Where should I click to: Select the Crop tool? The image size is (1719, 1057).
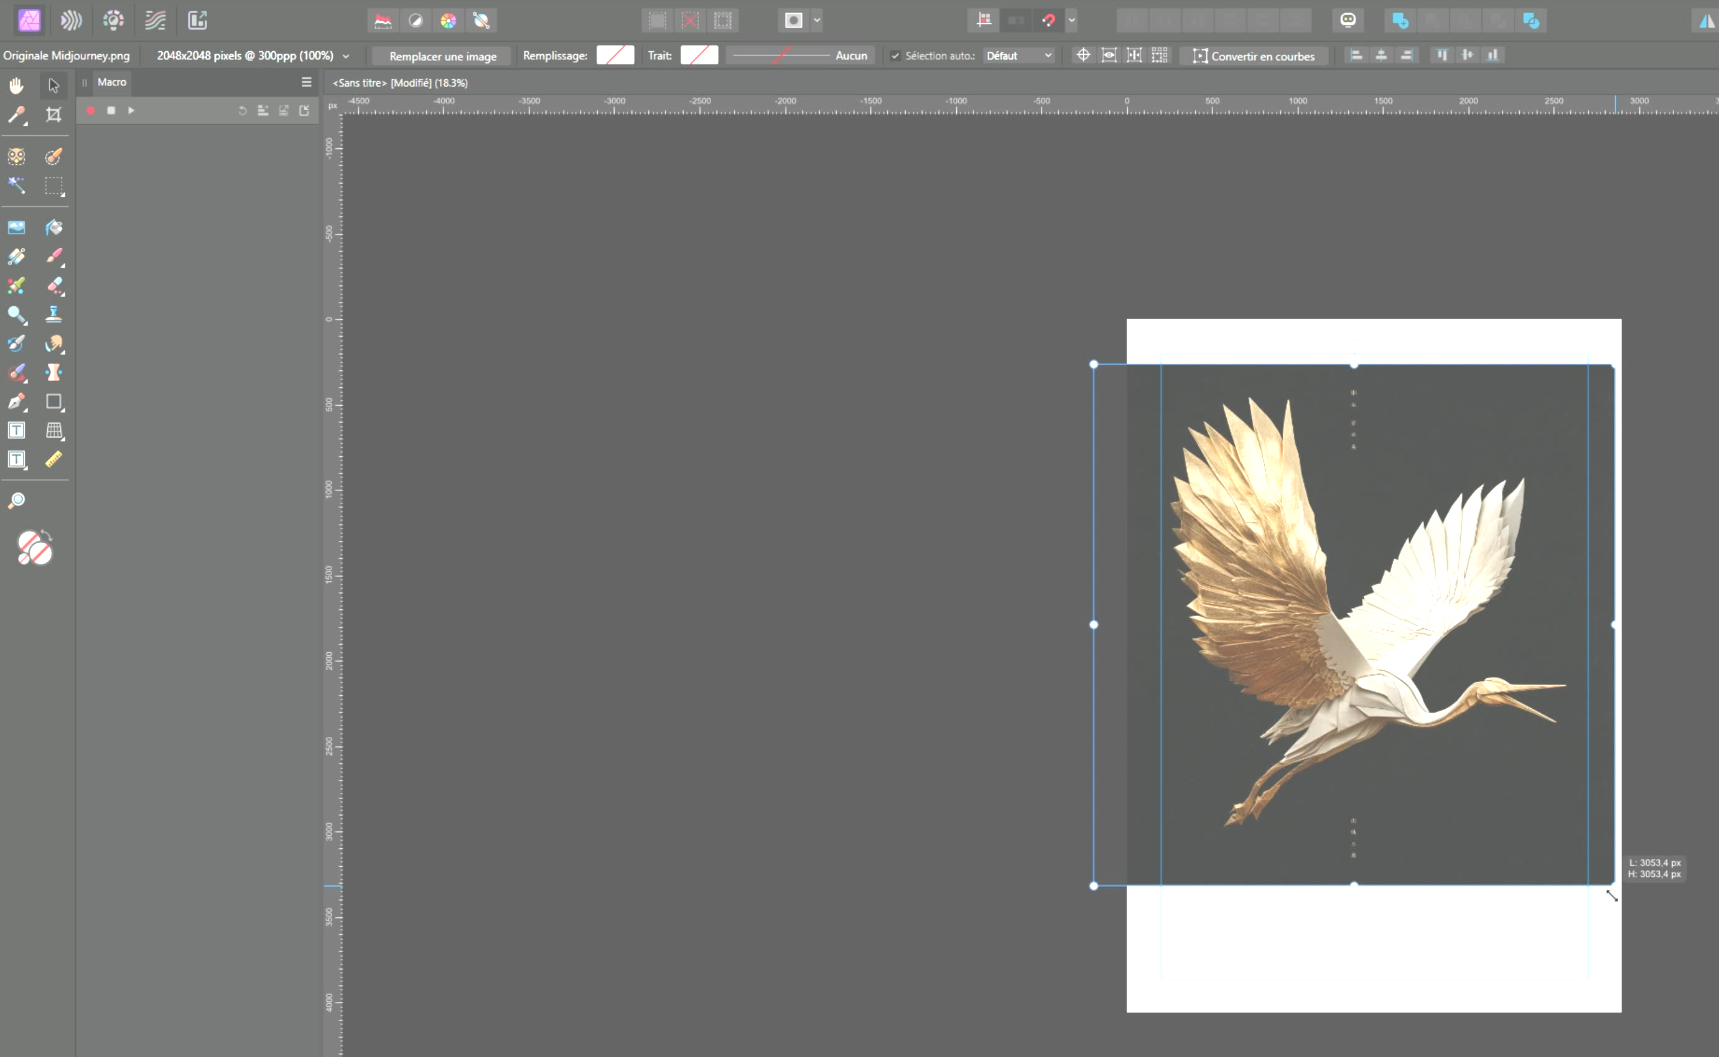[x=54, y=115]
